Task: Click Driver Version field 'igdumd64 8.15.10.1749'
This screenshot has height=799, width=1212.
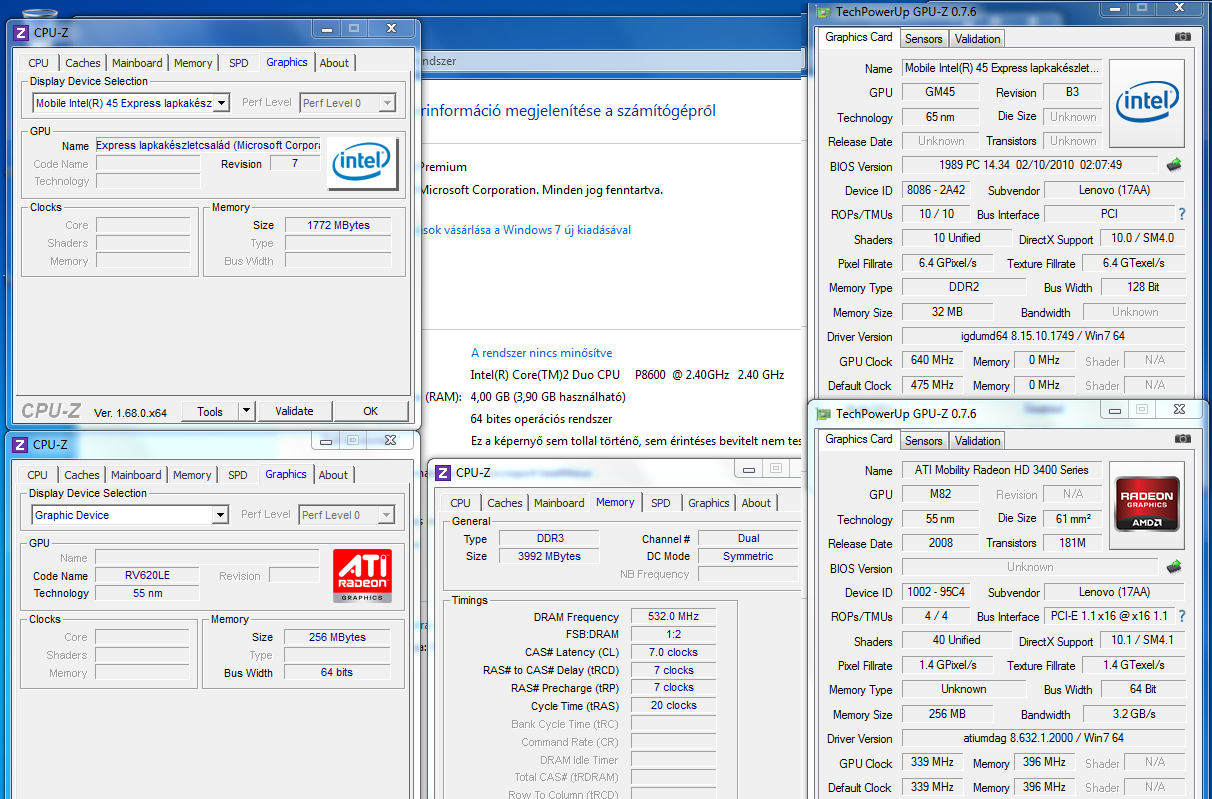Action: (1043, 337)
